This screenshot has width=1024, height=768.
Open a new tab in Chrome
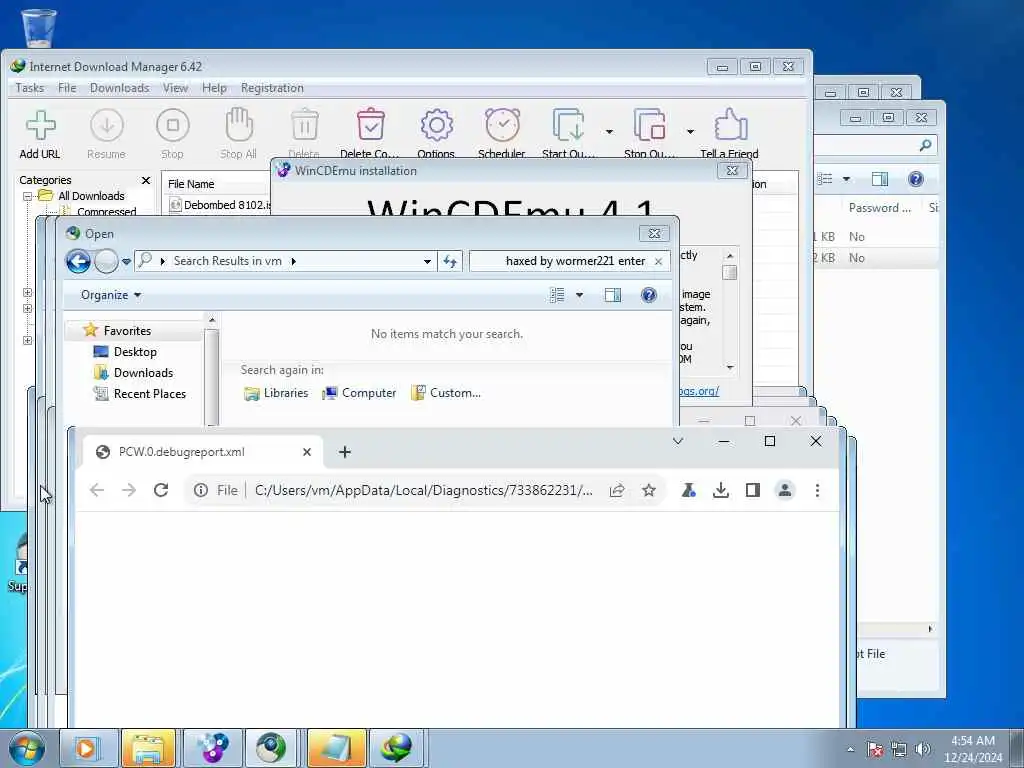point(345,452)
